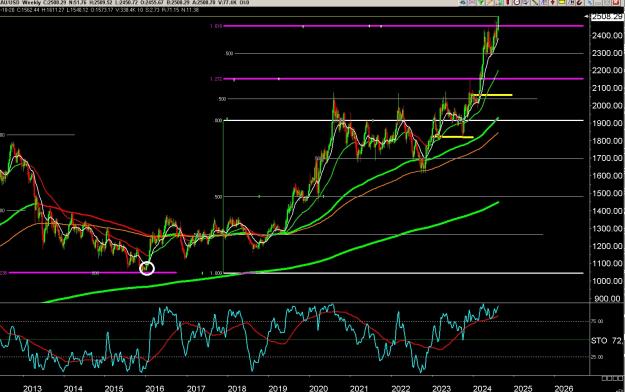The height and width of the screenshot is (392, 625).
Task: Click the yellow highlighter icon in top toolbar
Action: [562, 2]
